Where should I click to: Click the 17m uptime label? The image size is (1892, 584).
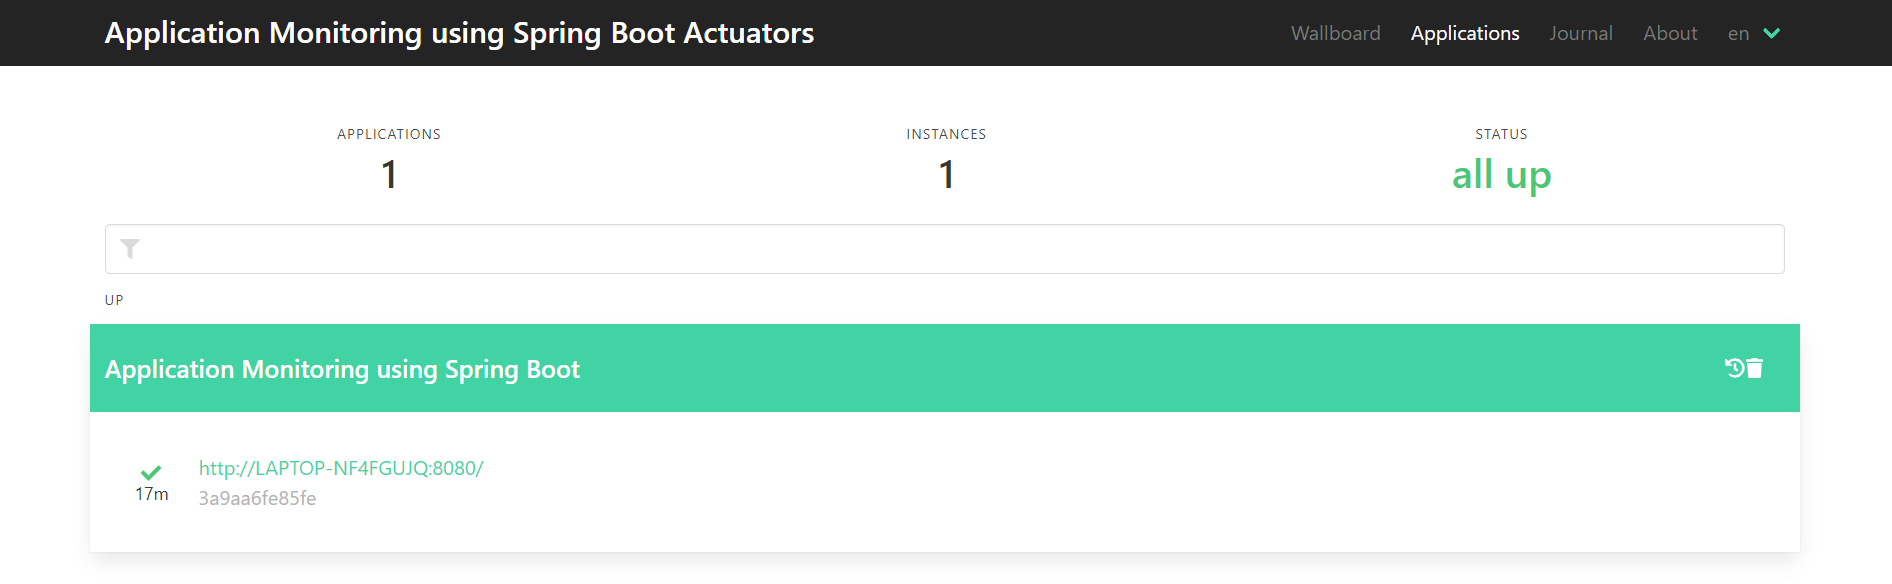[x=152, y=494]
